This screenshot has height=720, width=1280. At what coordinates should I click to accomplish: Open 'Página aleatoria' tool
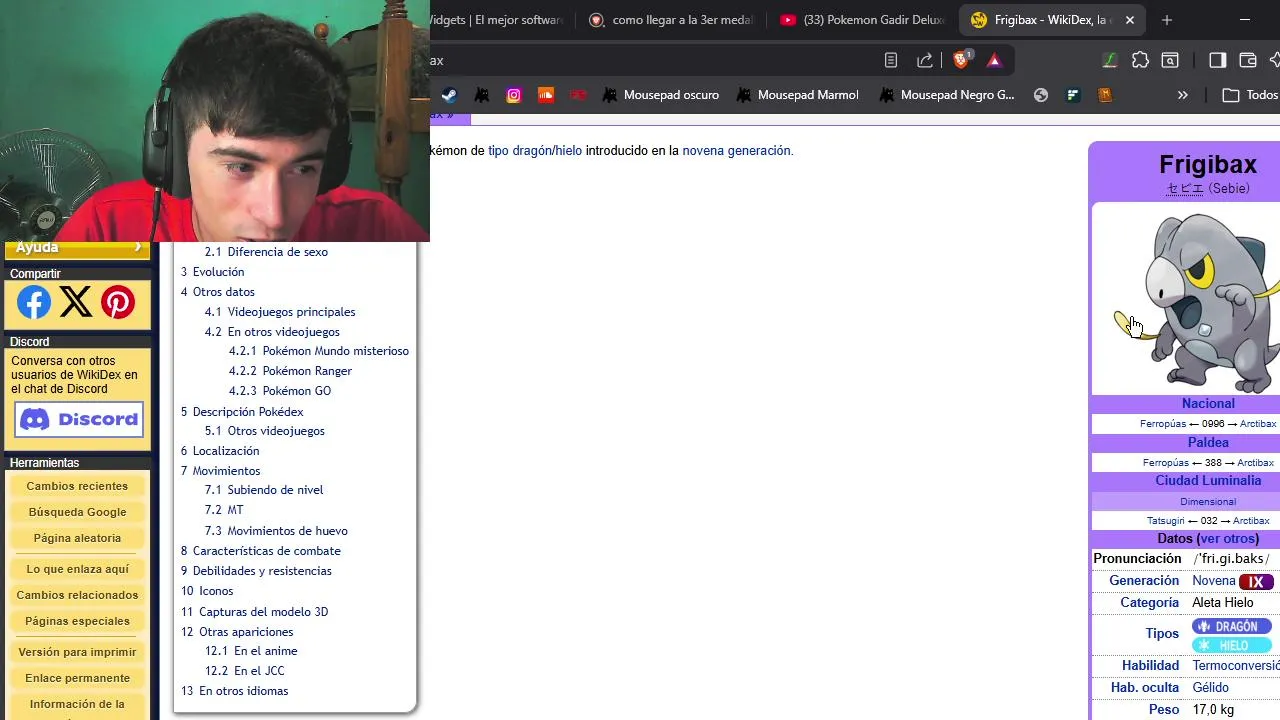pos(77,538)
